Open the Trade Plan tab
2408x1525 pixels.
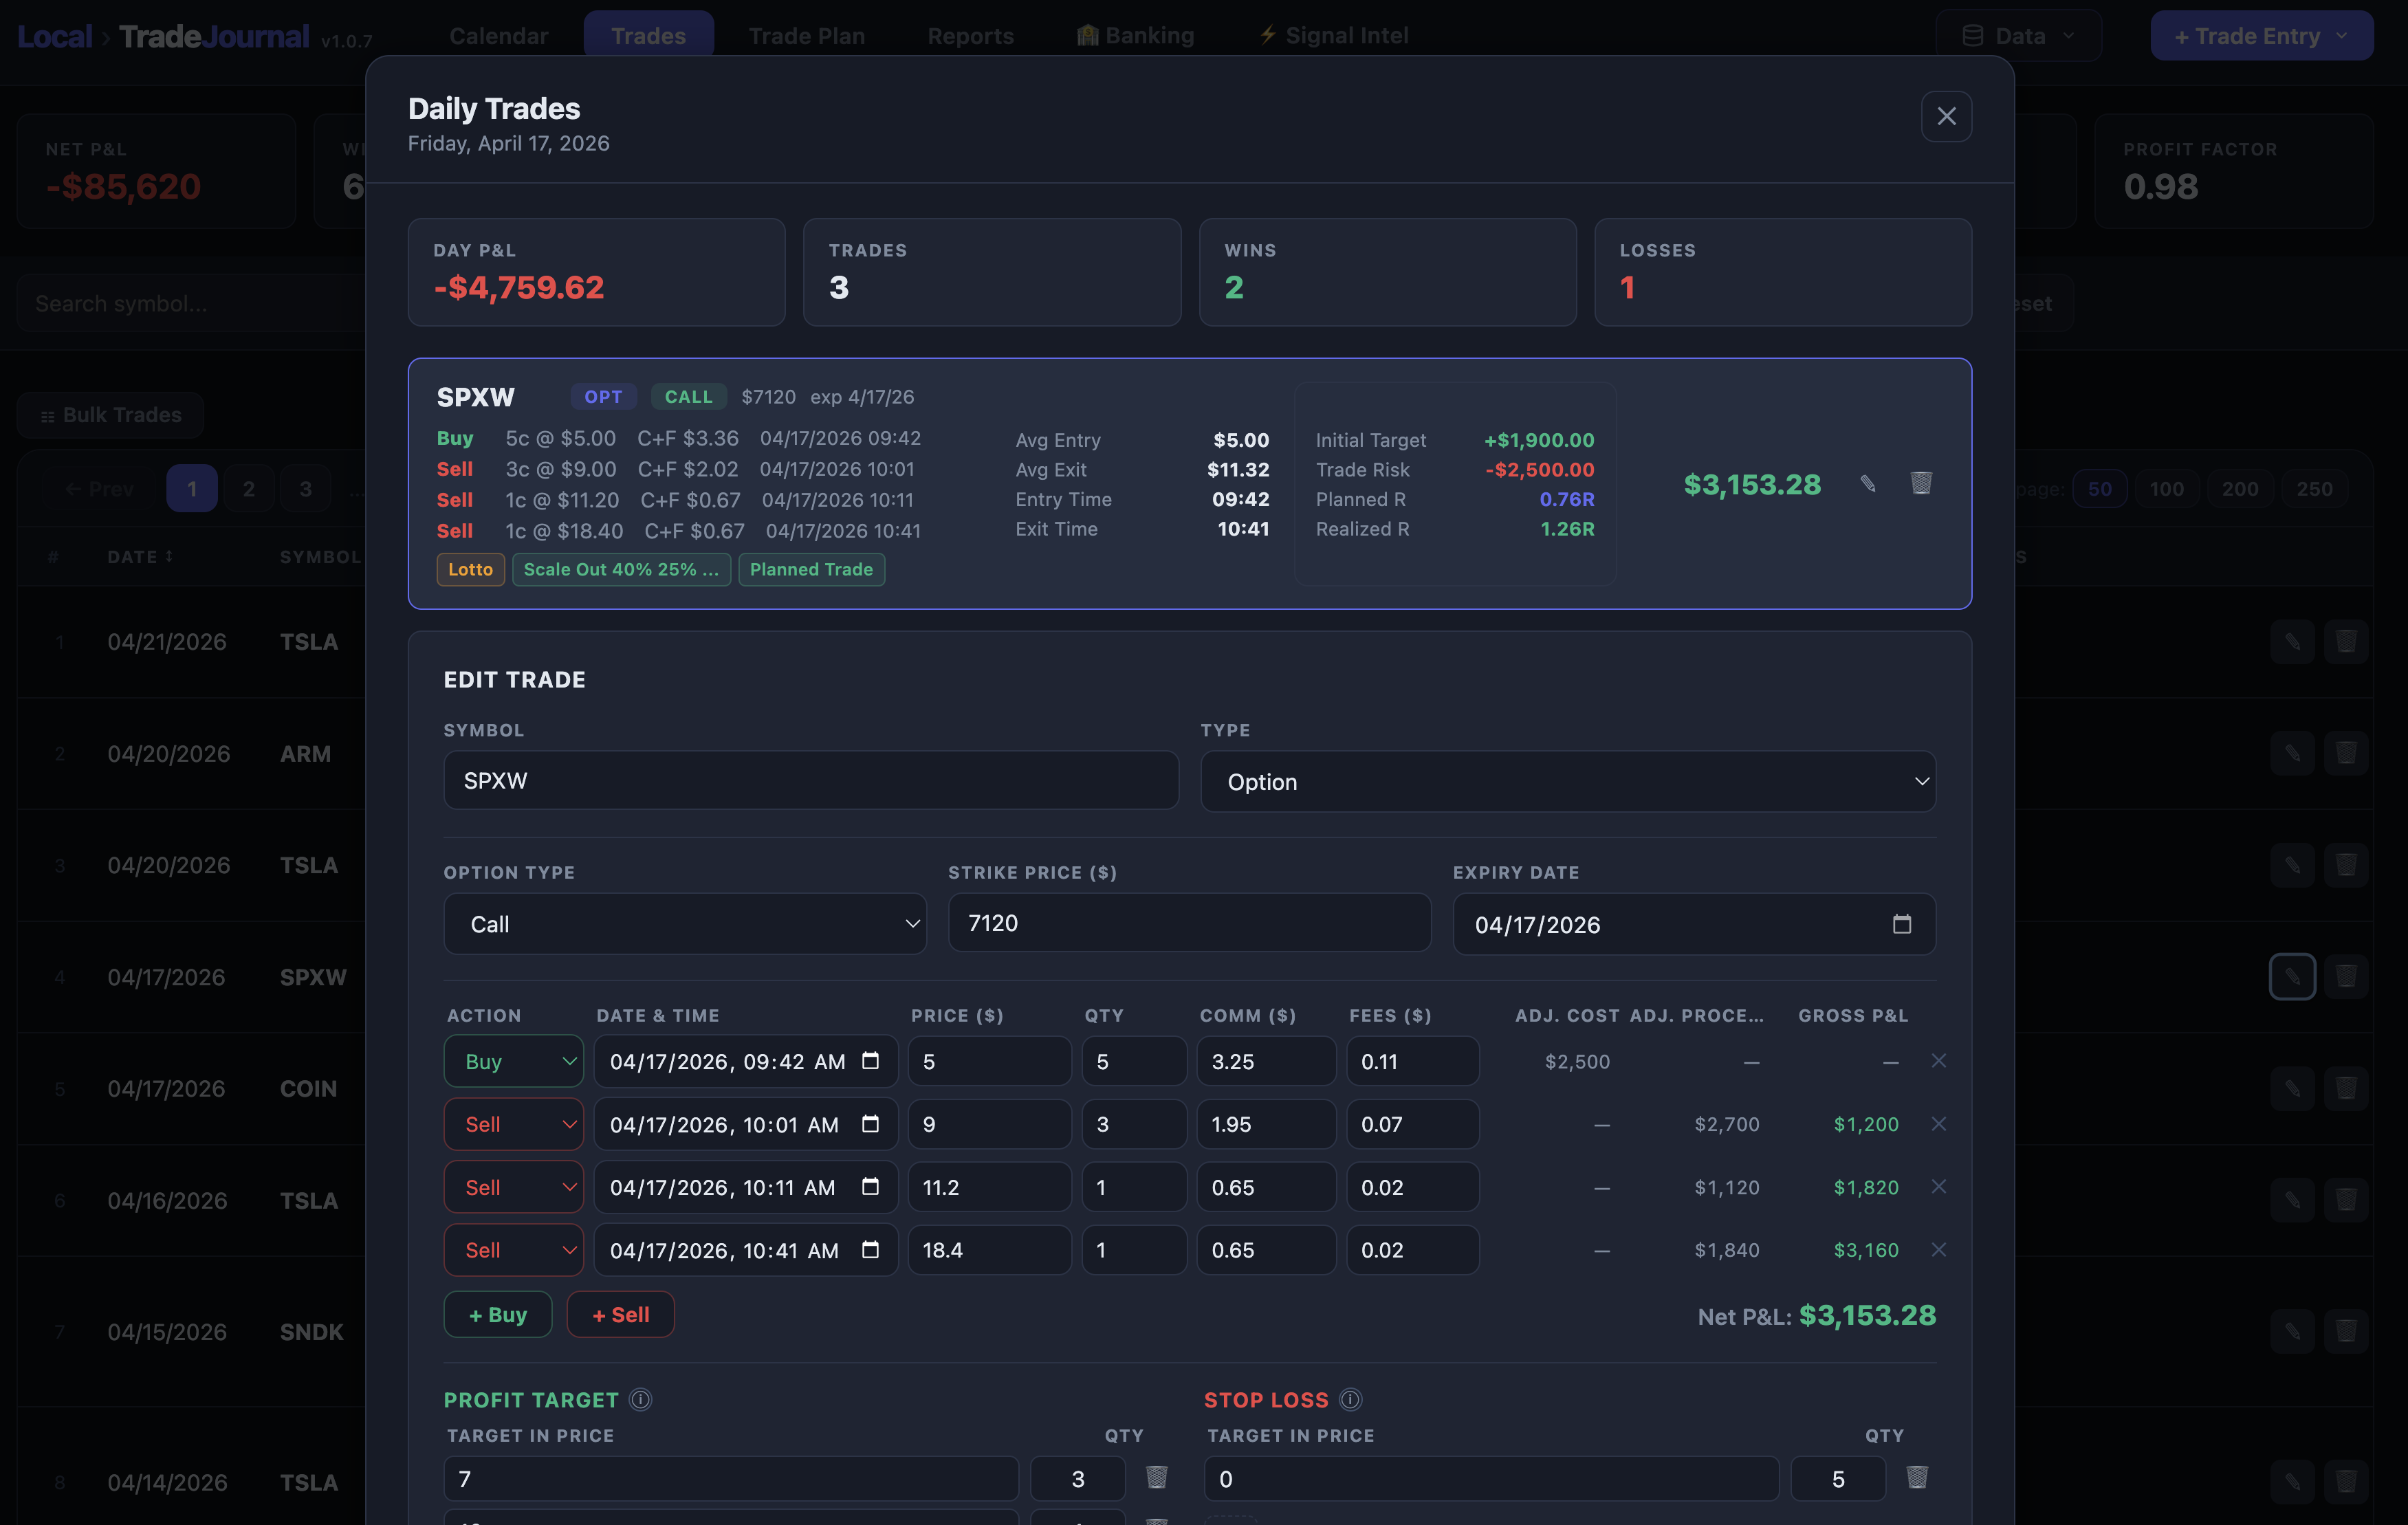point(806,35)
